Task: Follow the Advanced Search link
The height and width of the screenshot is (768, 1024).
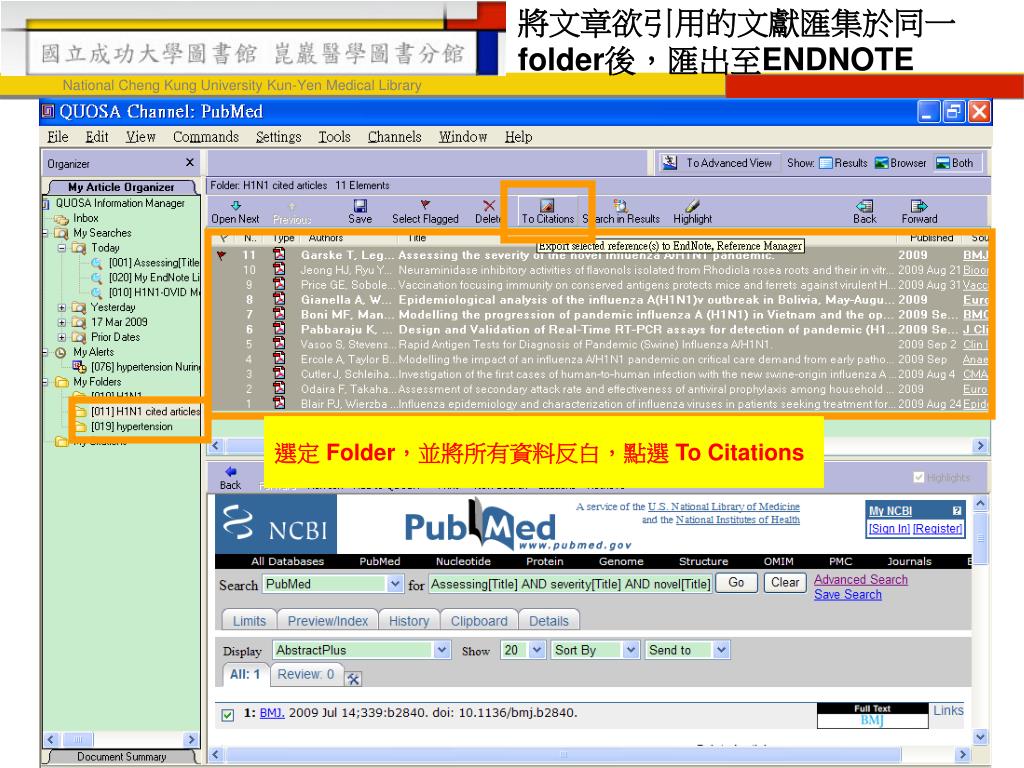Action: click(861, 579)
